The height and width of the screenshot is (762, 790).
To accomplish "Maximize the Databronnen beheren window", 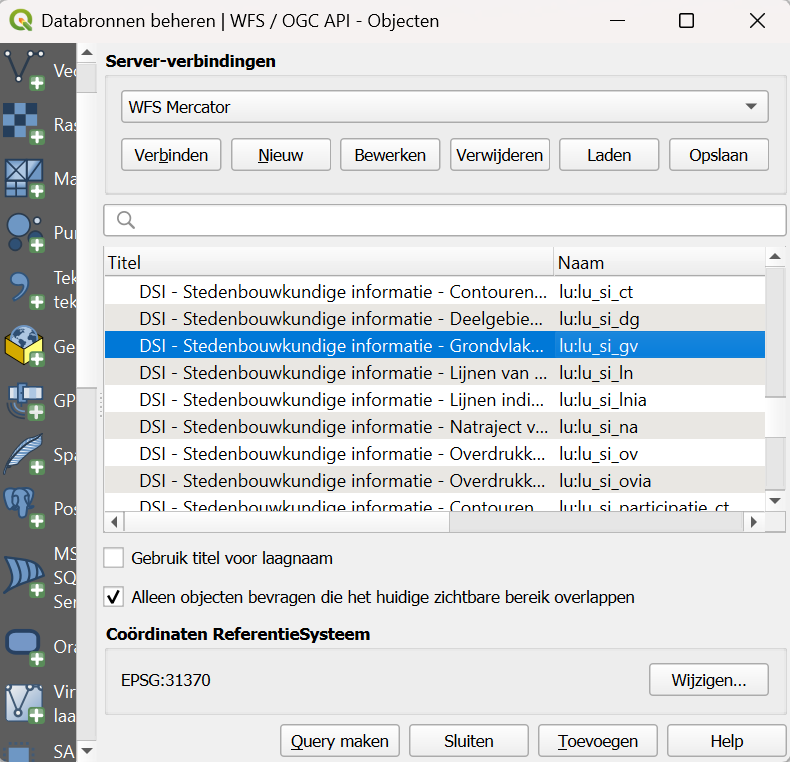I will point(686,21).
